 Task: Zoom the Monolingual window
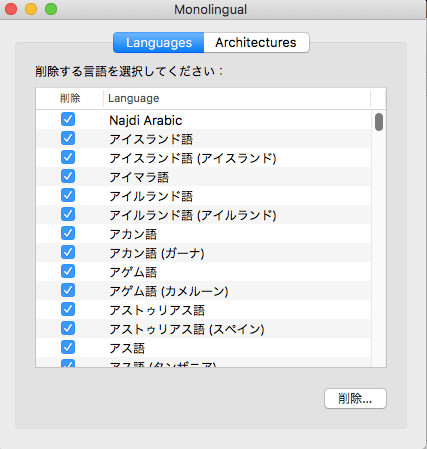[x=51, y=9]
